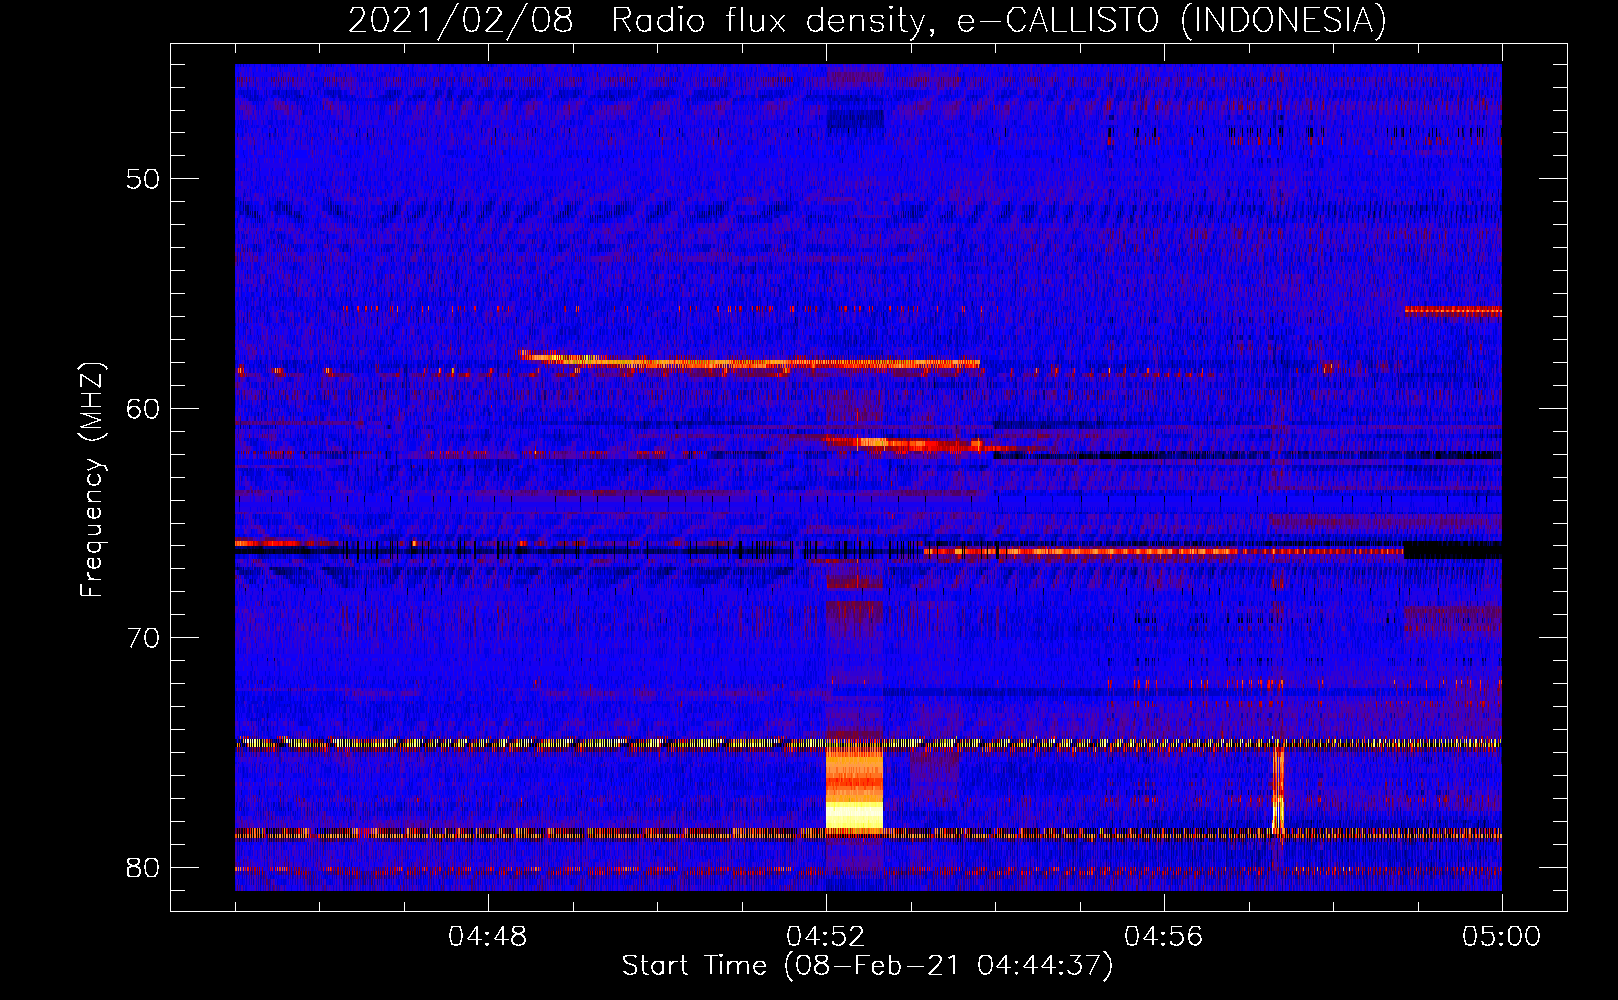Viewport: 1618px width, 1000px height.
Task: Click the 04:56 time tick label
Action: click(1164, 937)
